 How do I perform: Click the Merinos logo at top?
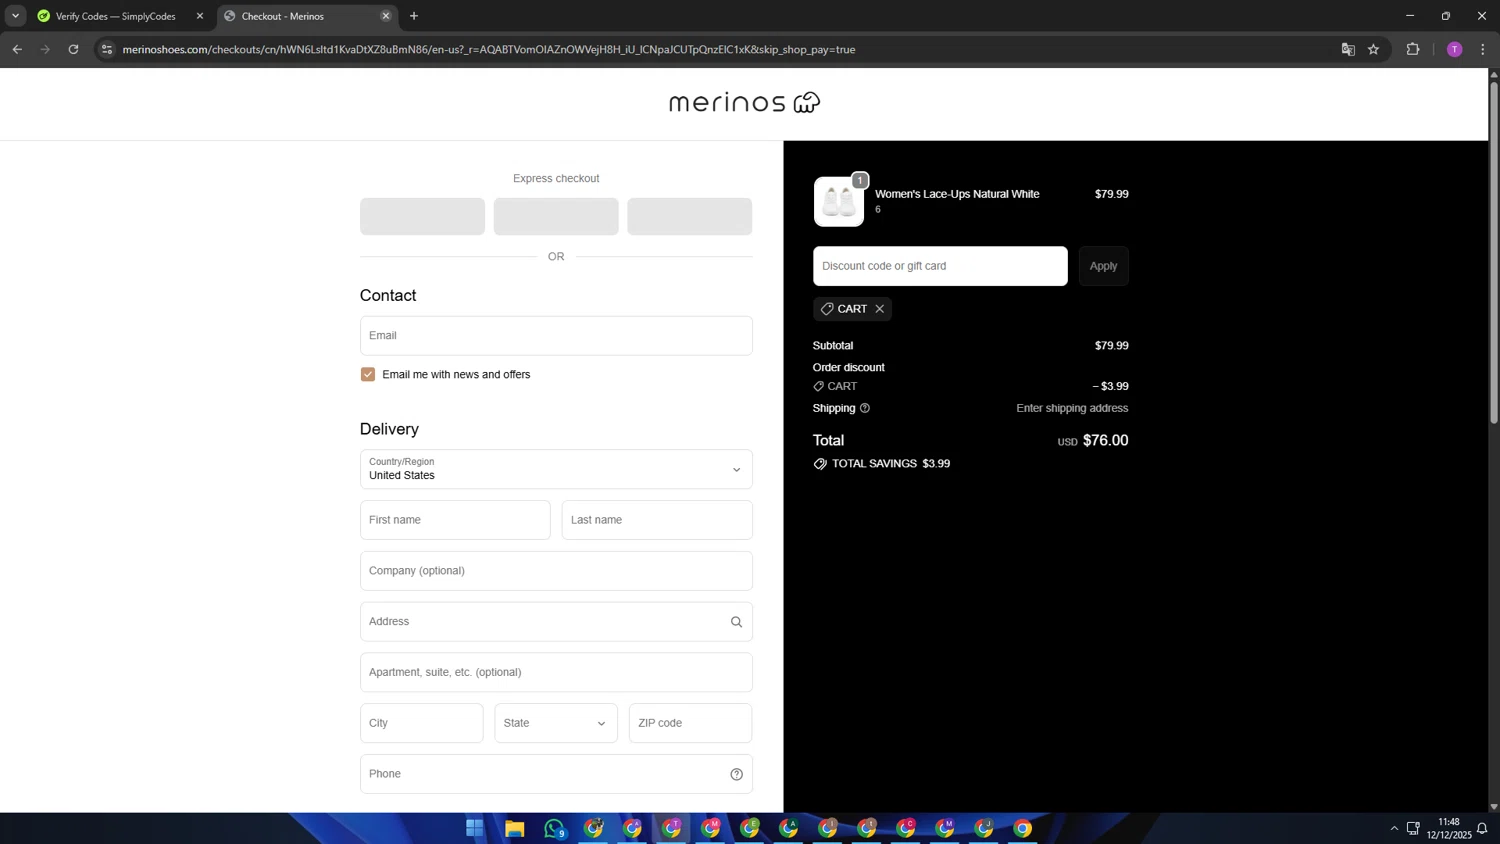744,102
